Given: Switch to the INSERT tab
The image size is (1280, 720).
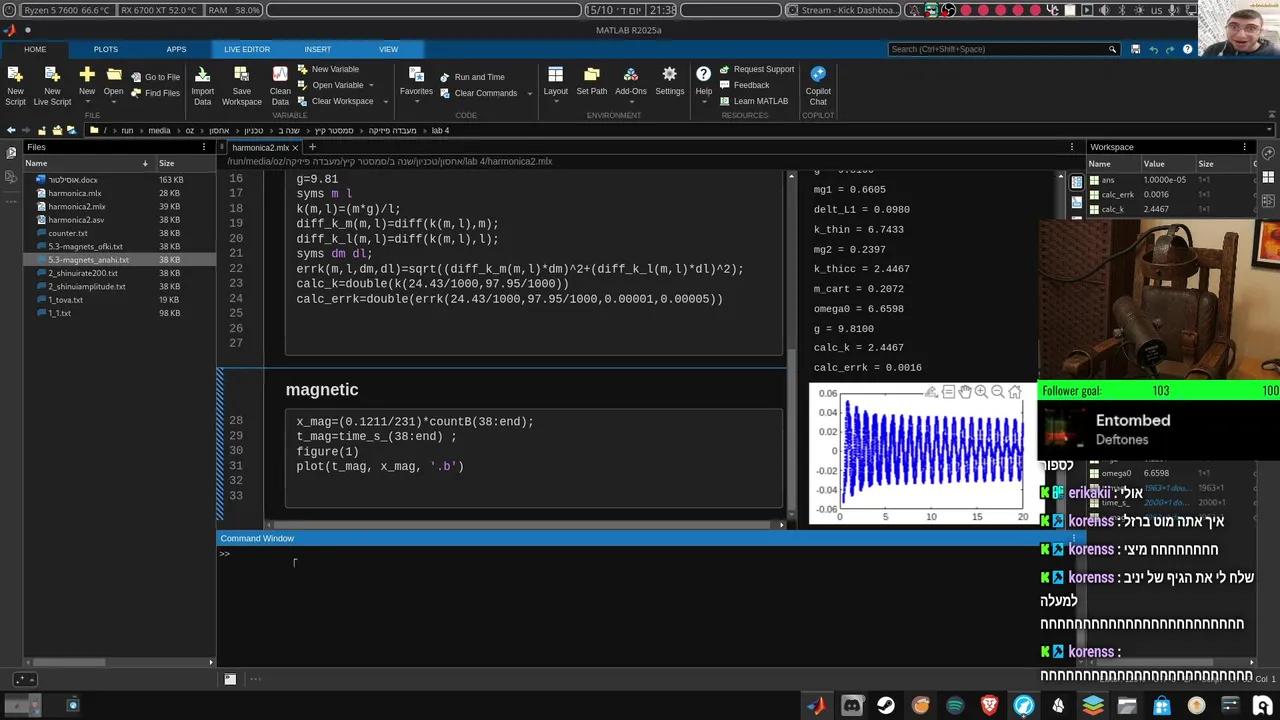Looking at the screenshot, I should click(x=317, y=49).
